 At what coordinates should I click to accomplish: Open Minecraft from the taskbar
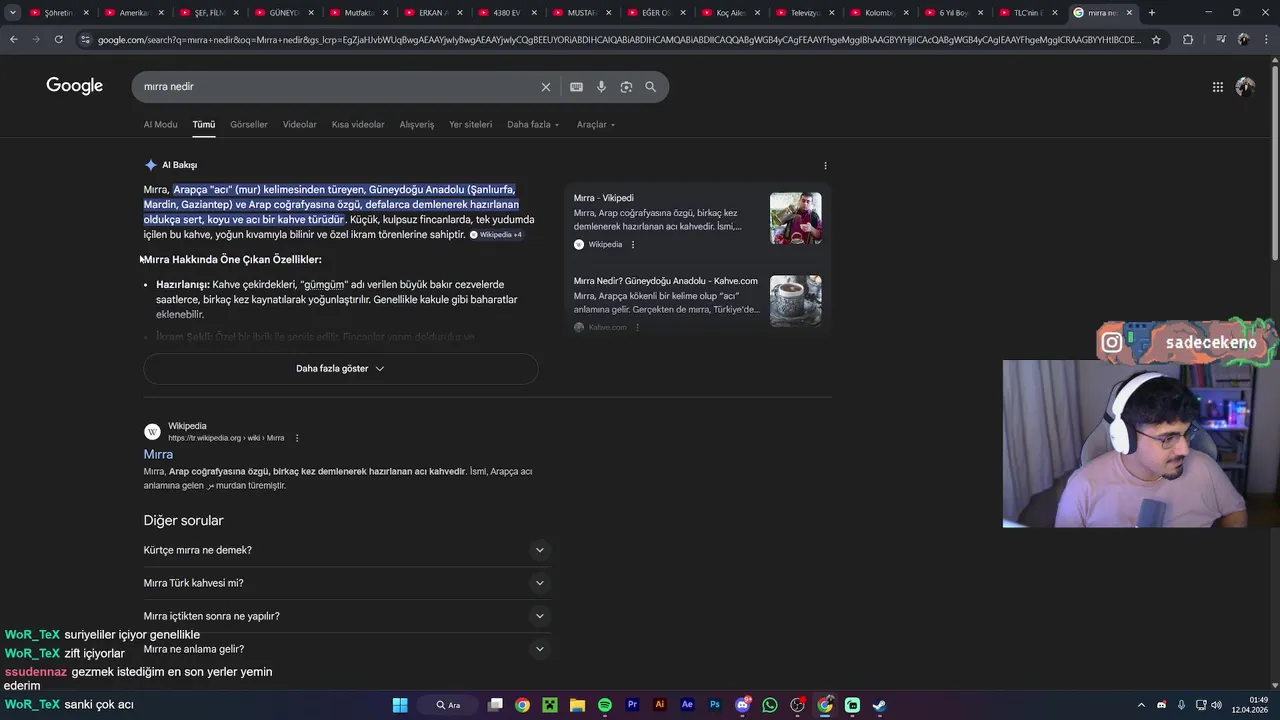(550, 705)
